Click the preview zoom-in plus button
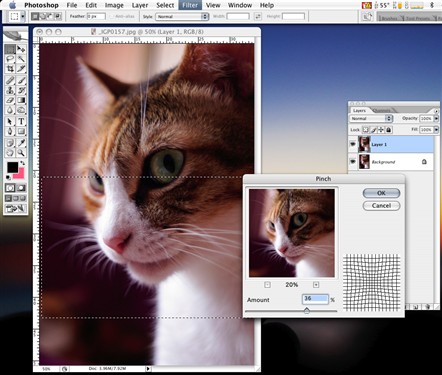 pyautogui.click(x=316, y=285)
